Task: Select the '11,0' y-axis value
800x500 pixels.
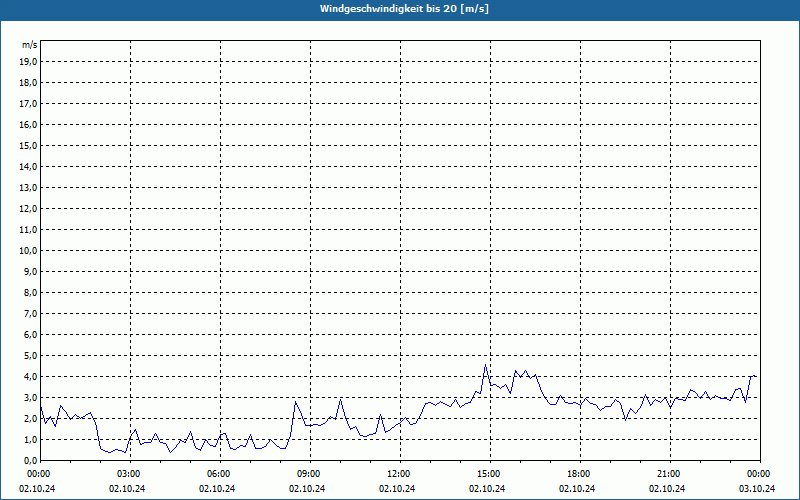Action: click(28, 230)
